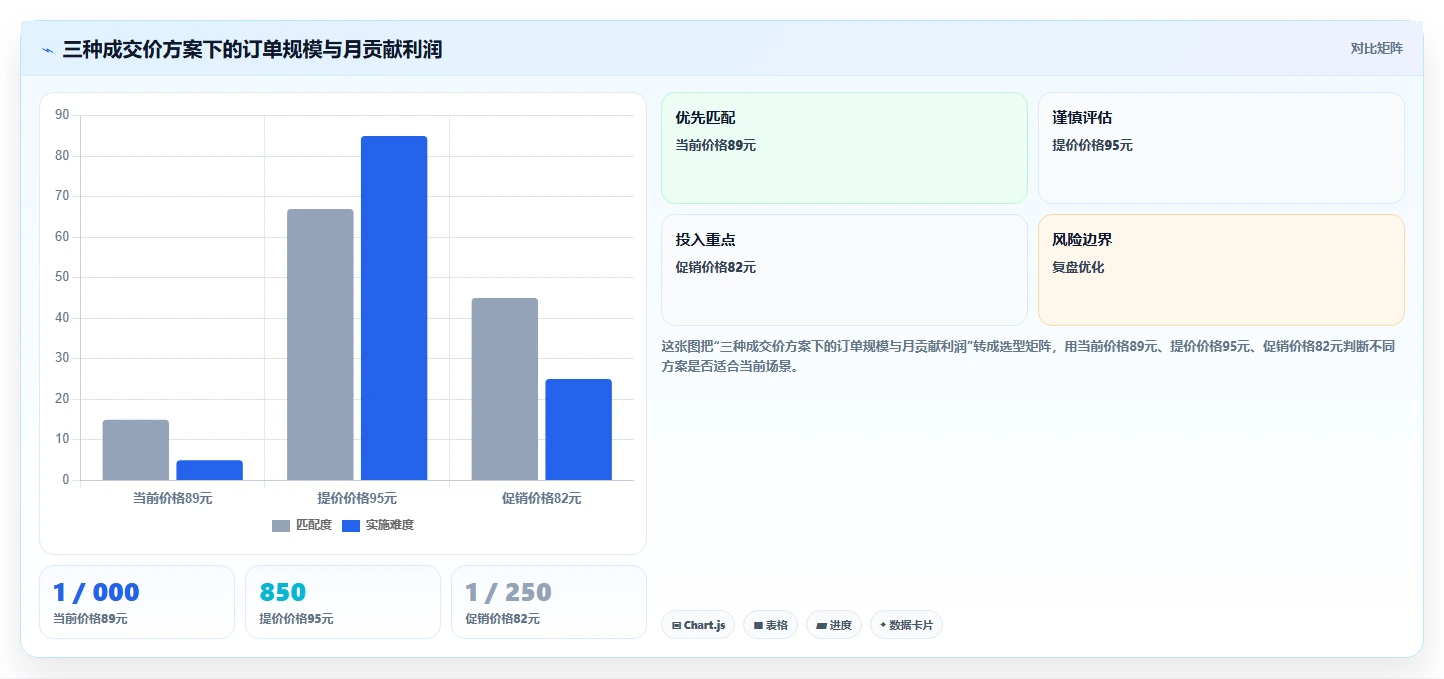Click the 1 / 000 stat card
1444x679 pixels.
click(137, 602)
